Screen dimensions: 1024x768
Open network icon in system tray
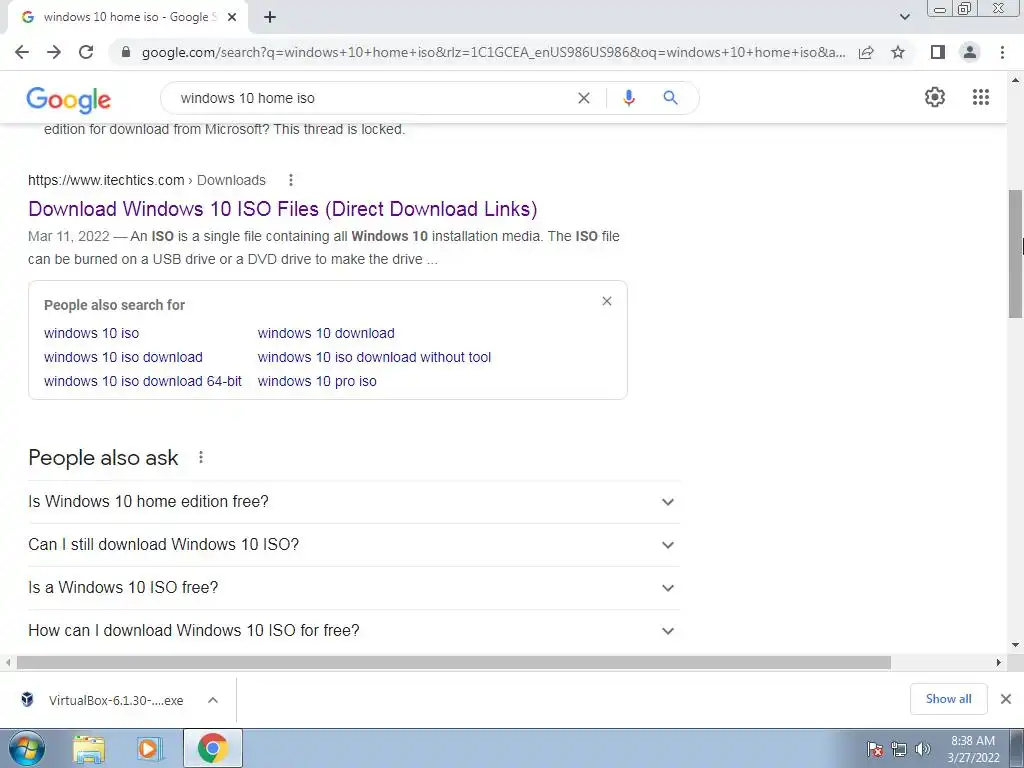pyautogui.click(x=899, y=749)
